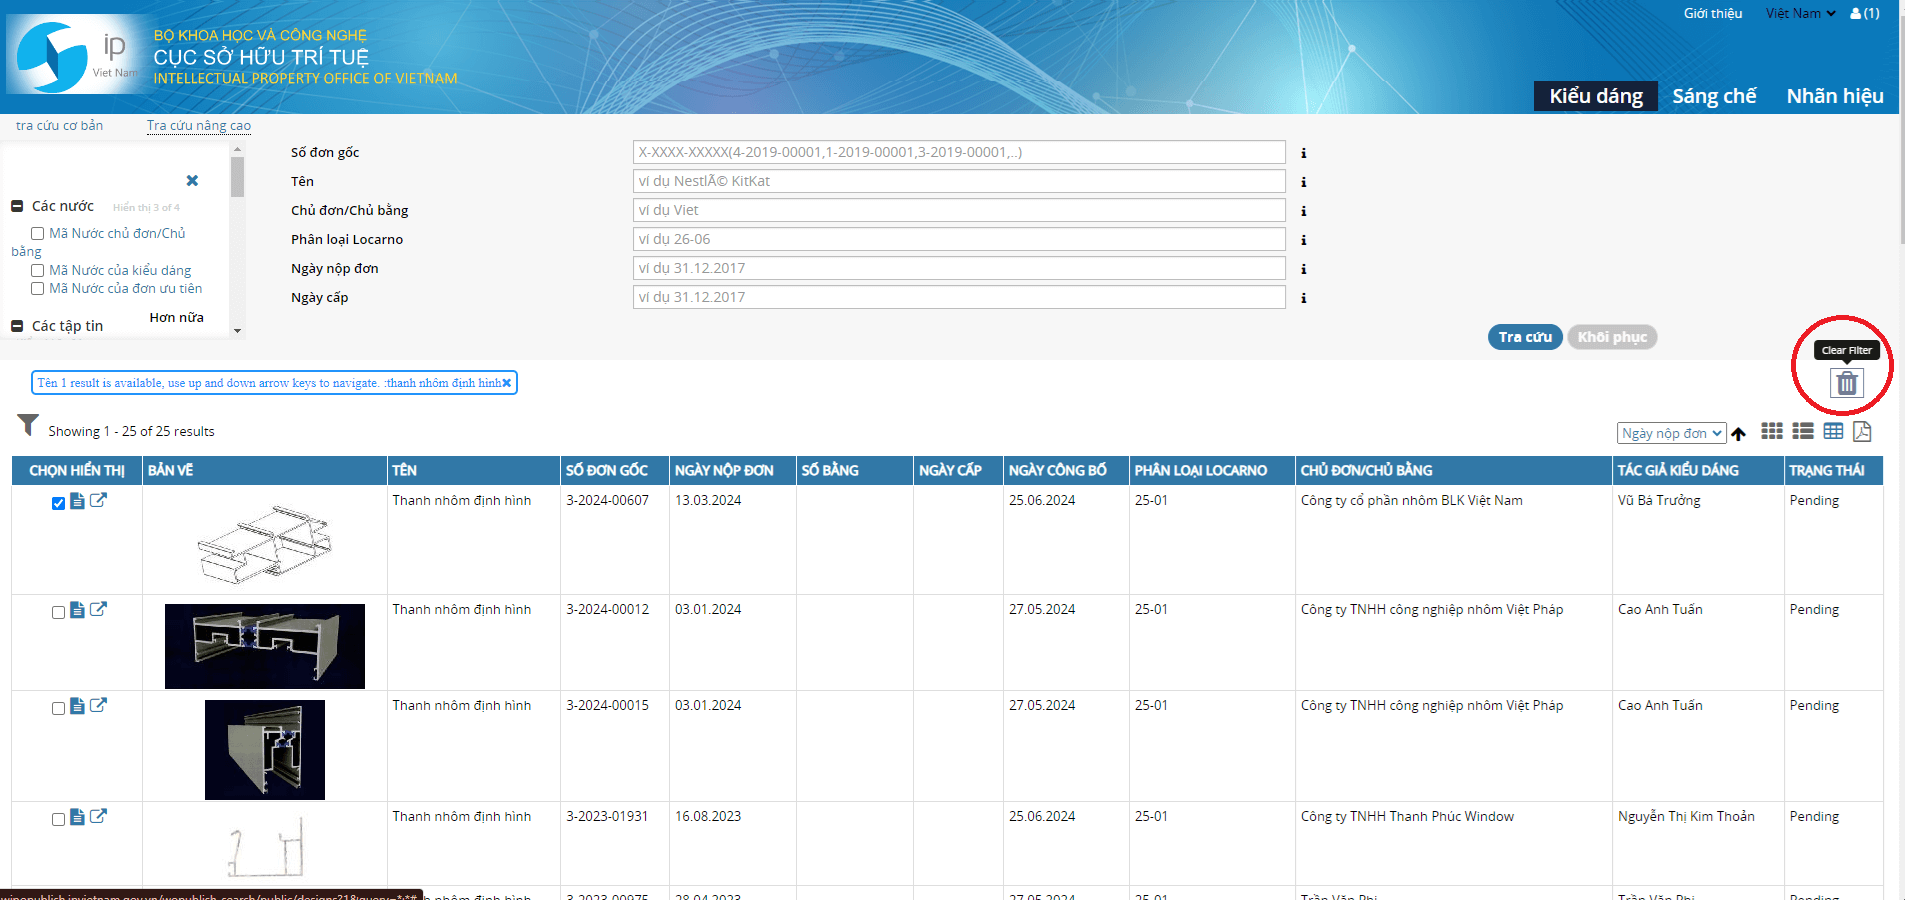The width and height of the screenshot is (1905, 900).
Task: Enable the Mã Nước của đơn ưu tiên checkbox
Action: click(x=37, y=289)
